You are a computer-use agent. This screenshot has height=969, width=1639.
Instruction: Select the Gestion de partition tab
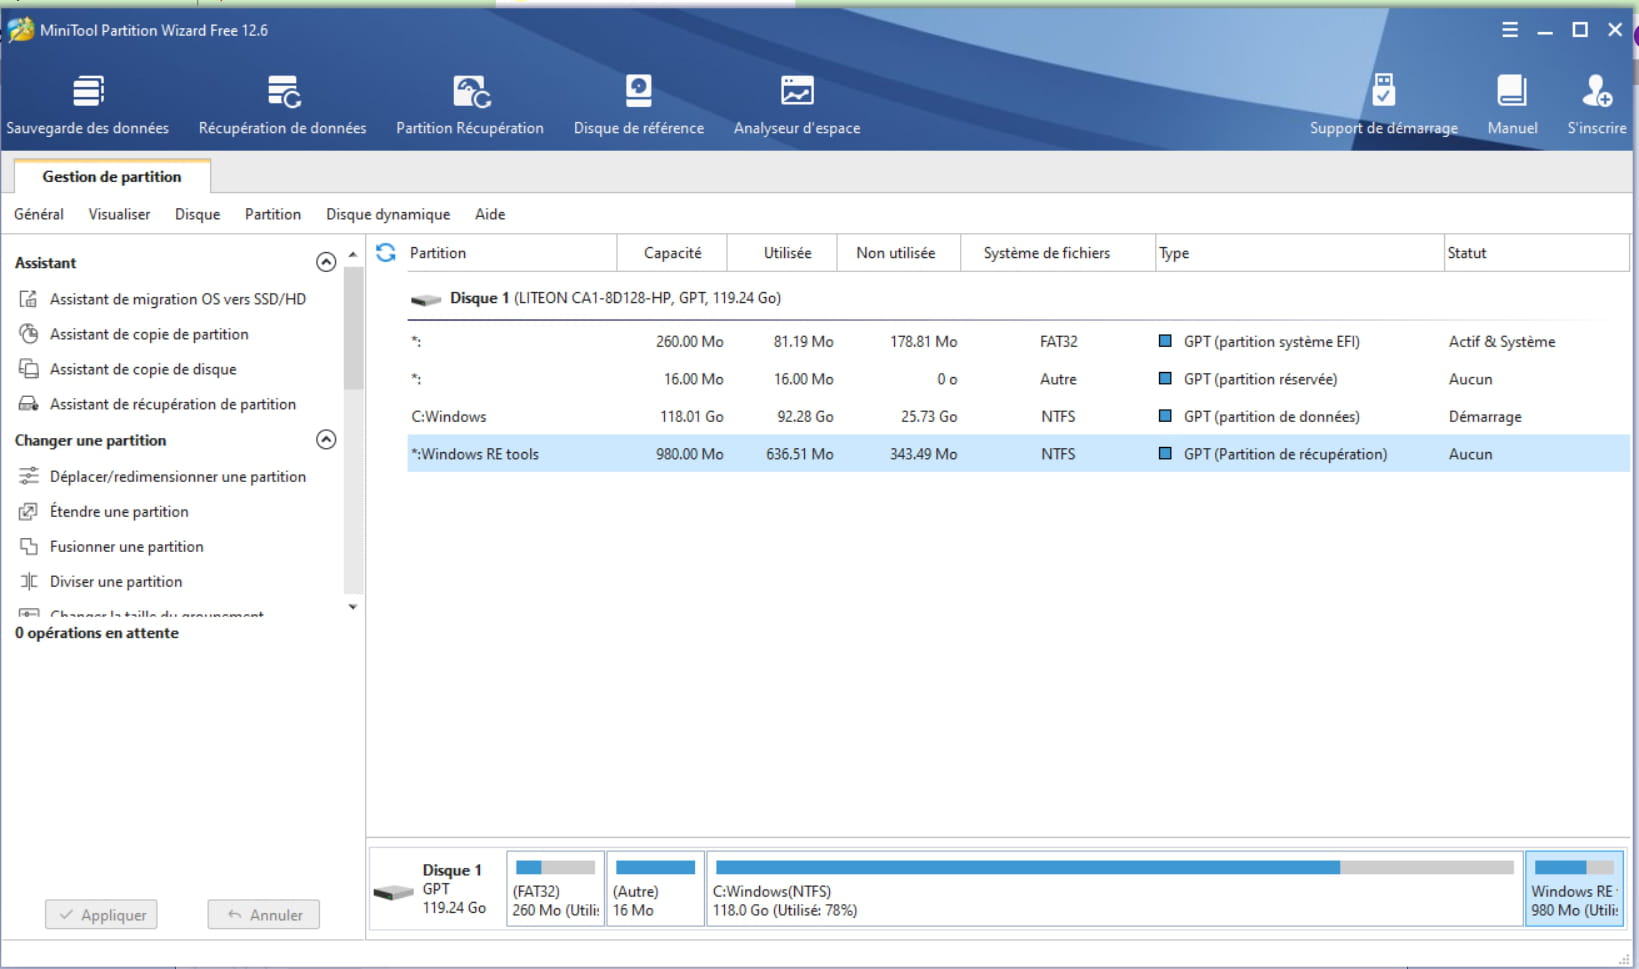click(x=112, y=176)
